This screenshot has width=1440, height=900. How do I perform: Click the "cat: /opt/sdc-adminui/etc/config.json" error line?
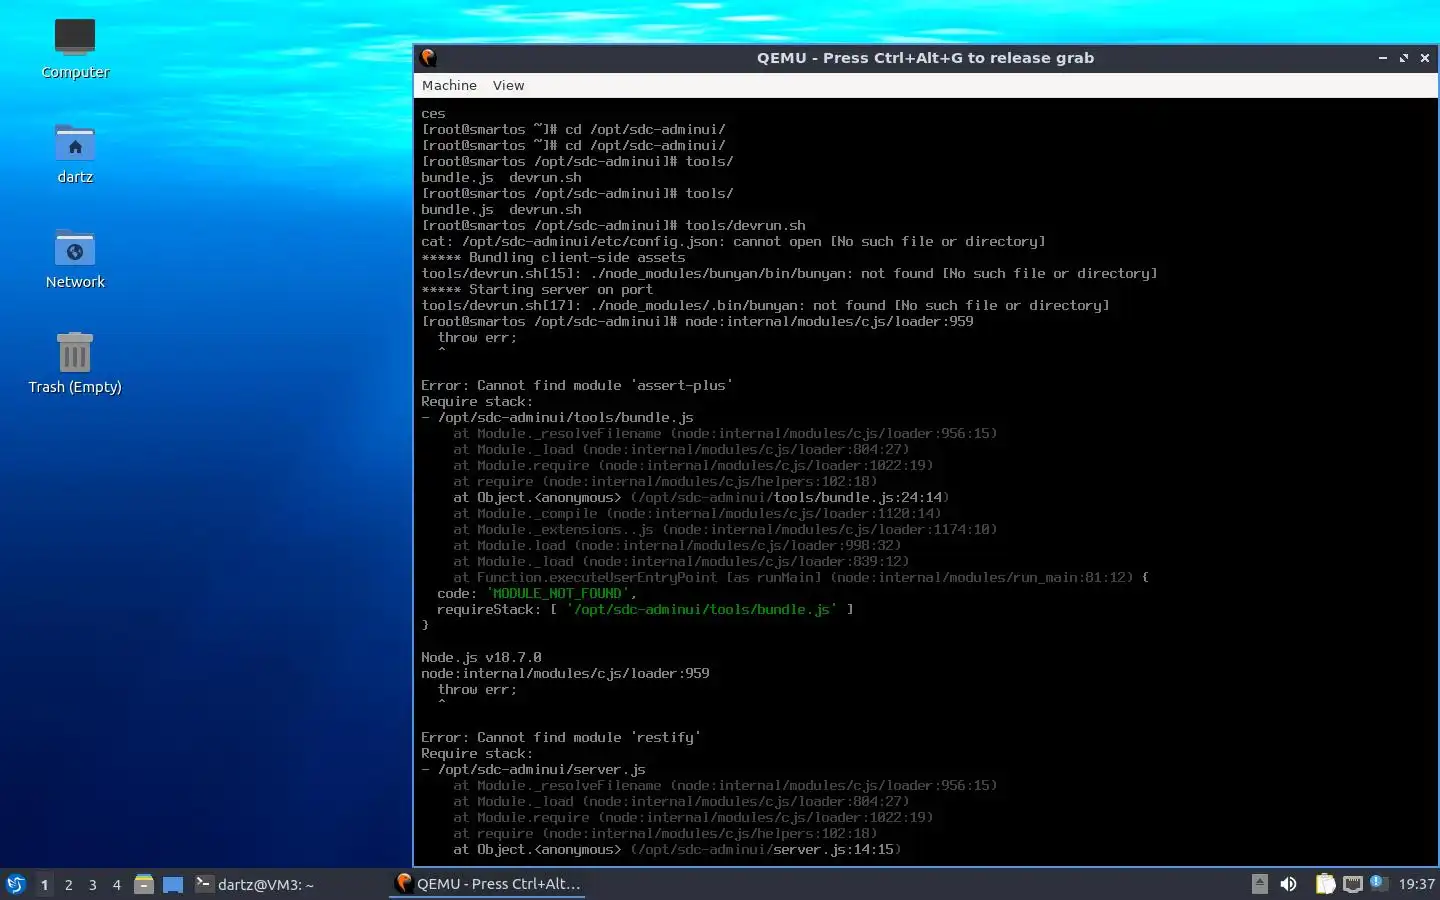click(x=733, y=241)
